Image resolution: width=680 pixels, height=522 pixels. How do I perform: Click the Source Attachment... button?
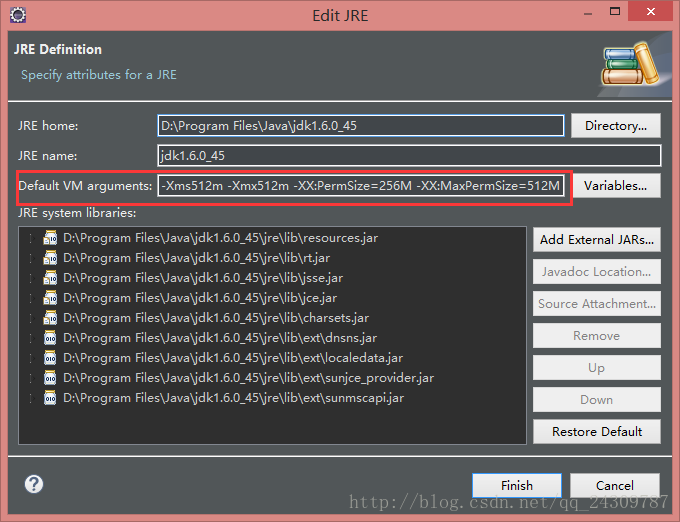pyautogui.click(x=597, y=303)
